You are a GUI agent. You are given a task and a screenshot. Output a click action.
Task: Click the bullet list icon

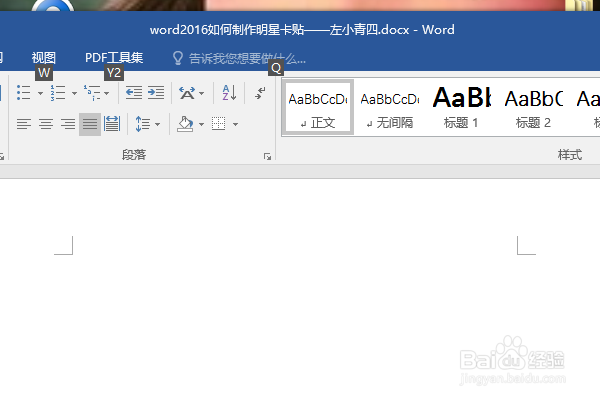pyautogui.click(x=24, y=93)
